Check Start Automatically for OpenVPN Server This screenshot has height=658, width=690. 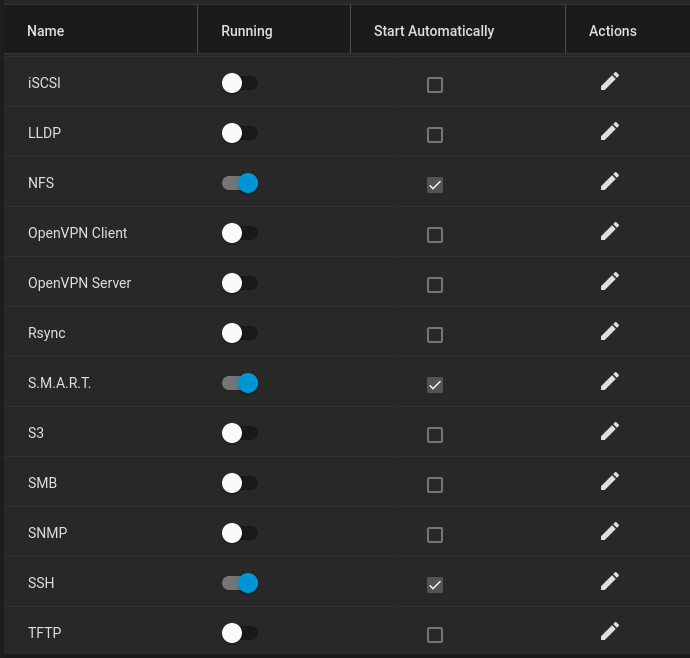[x=435, y=285]
